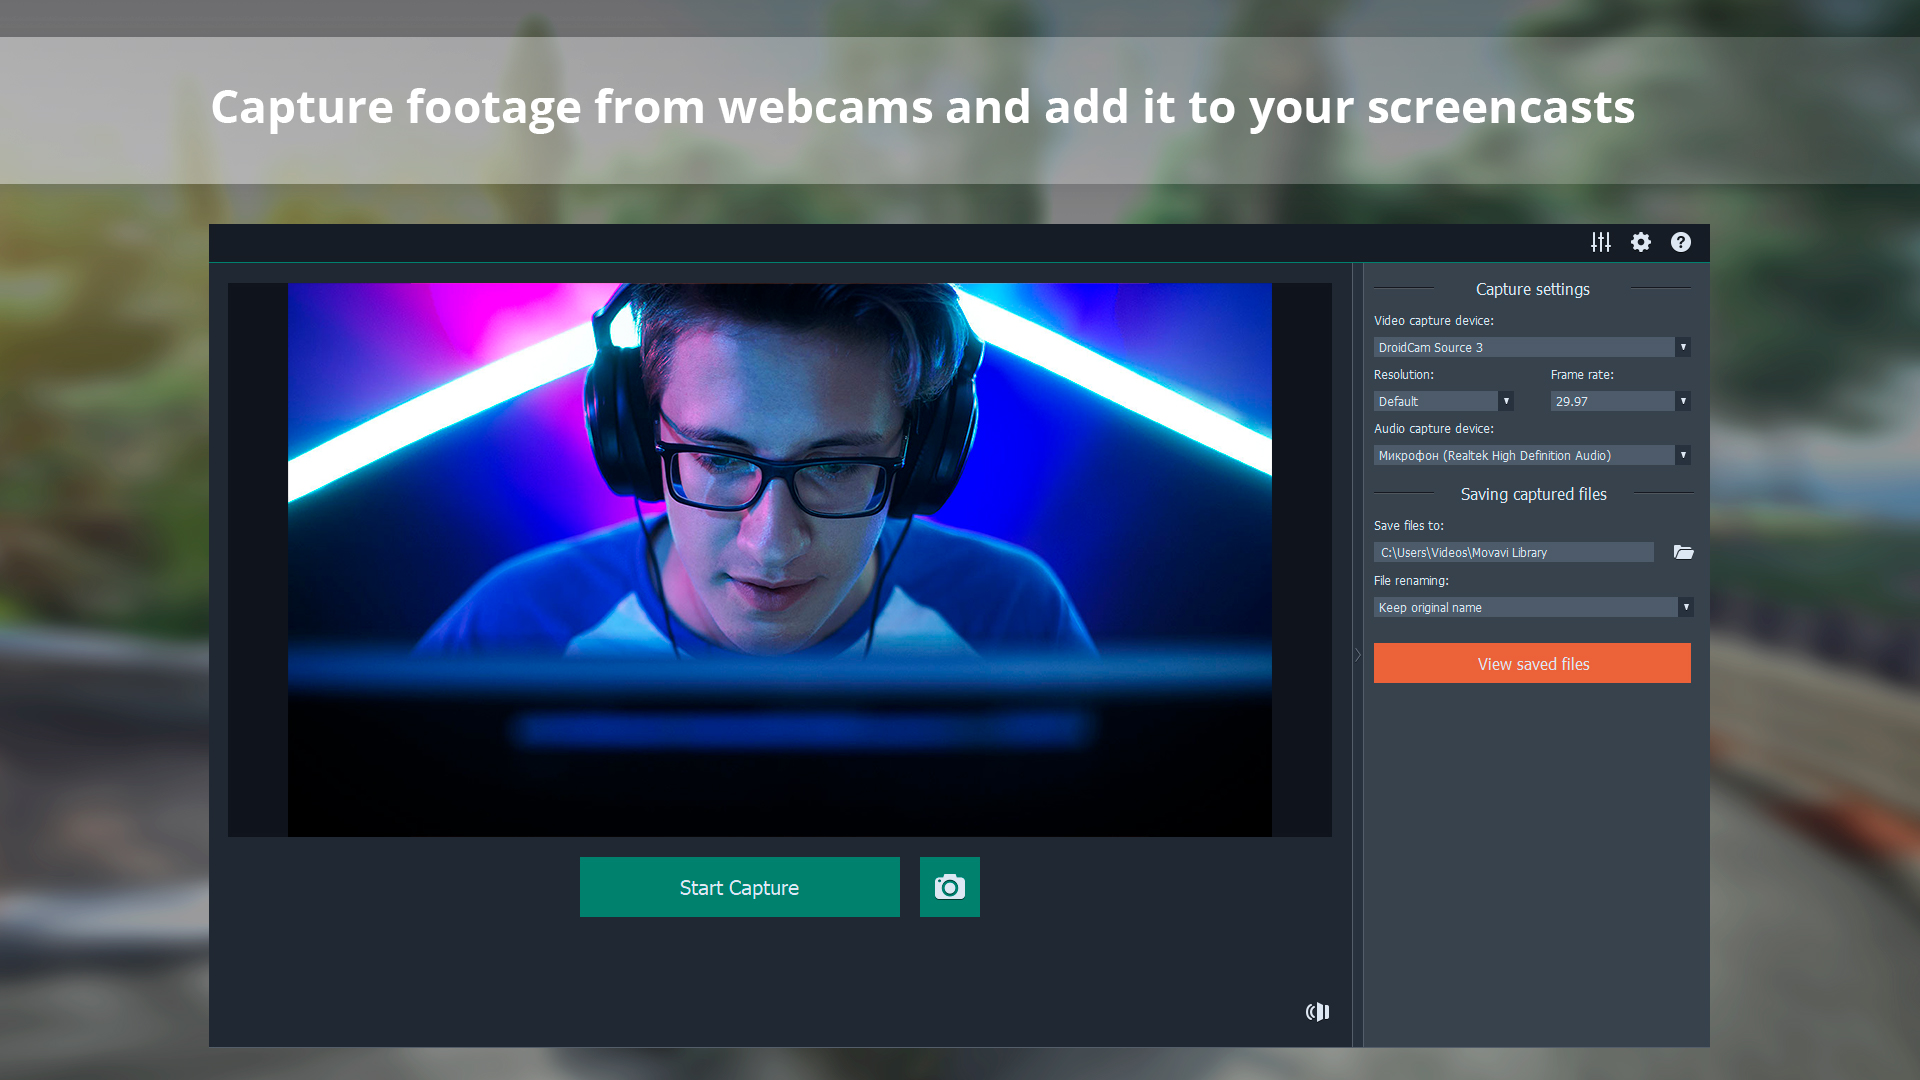The image size is (1920, 1080).
Task: Click the Saving captured files header
Action: coord(1533,493)
